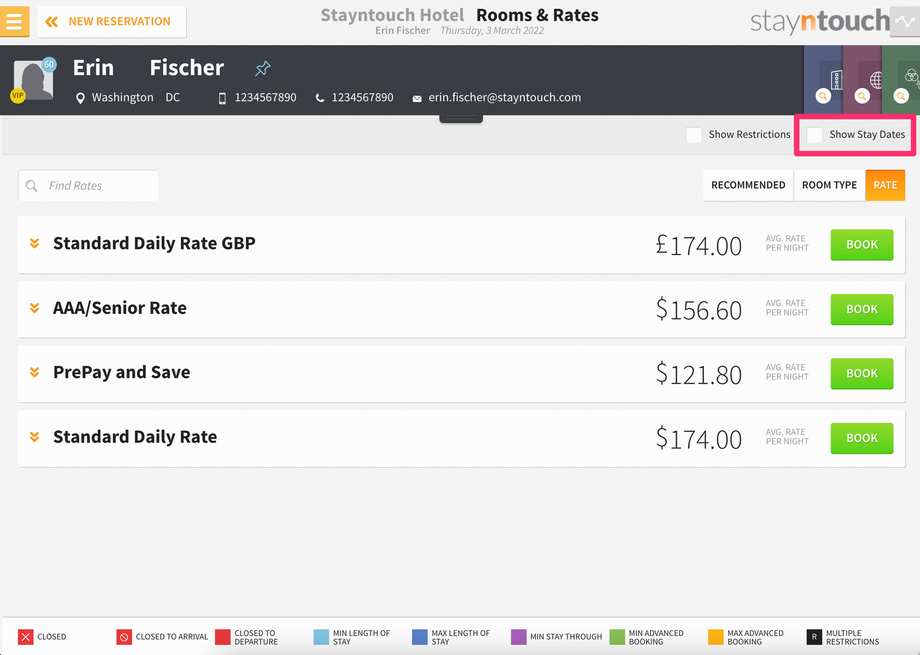
Task: Book the PrePay and Save rate
Action: click(x=861, y=374)
